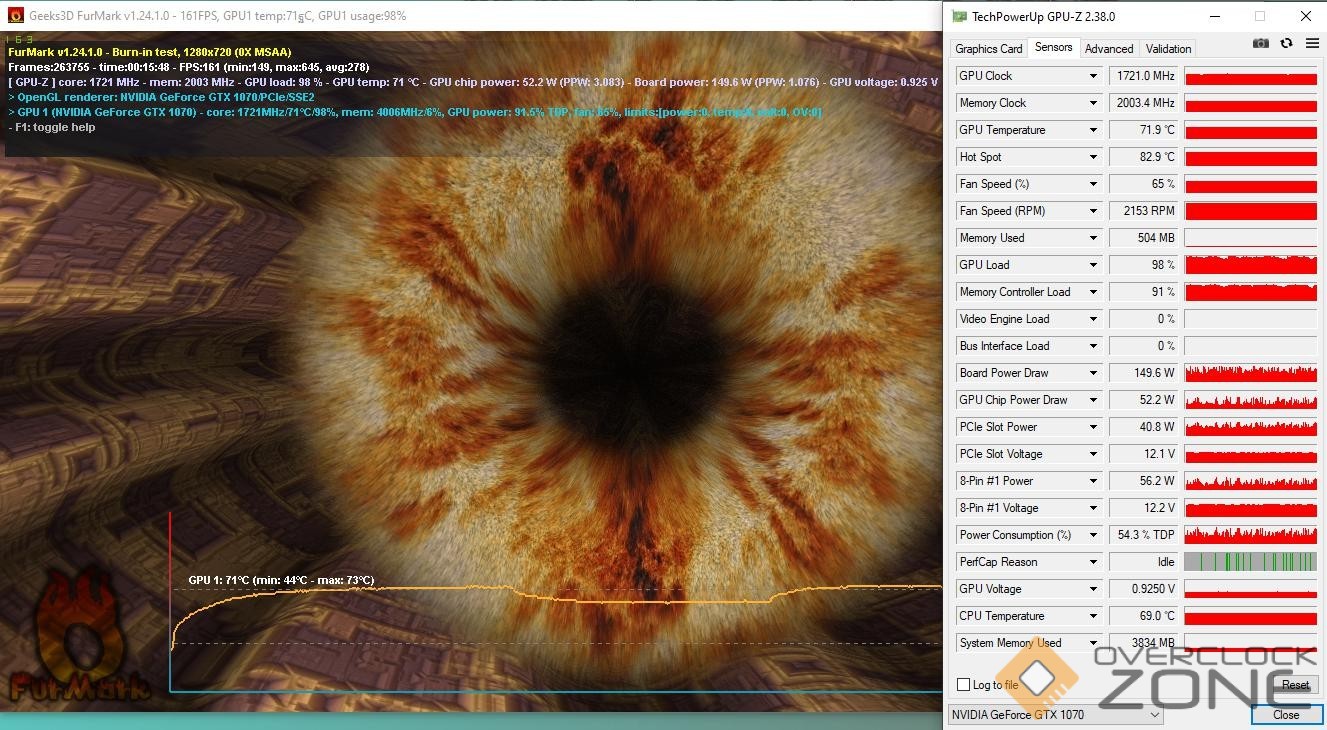Switch to the Graphics Card tab

tap(988, 48)
